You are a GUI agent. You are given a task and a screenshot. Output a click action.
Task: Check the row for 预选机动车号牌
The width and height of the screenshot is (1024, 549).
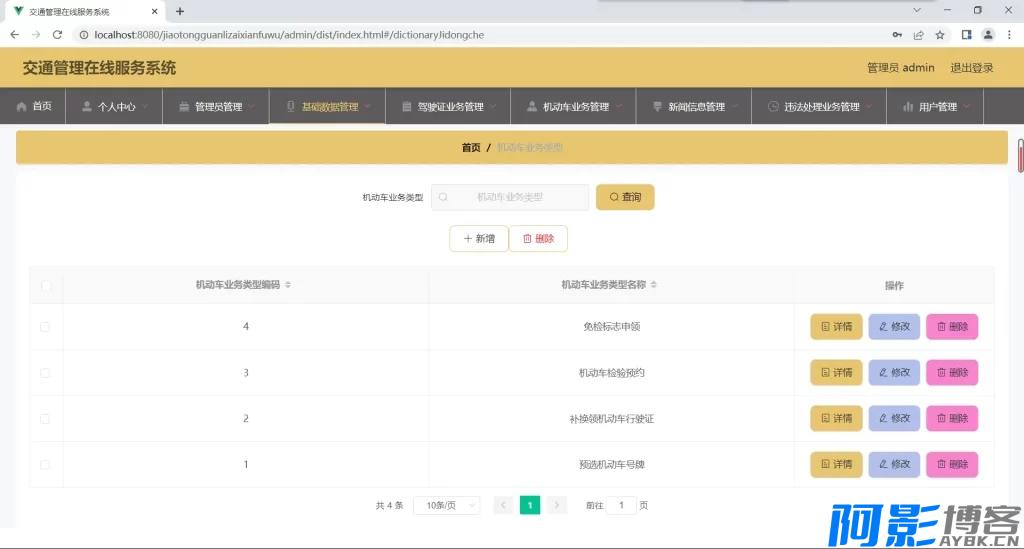pyautogui.click(x=45, y=464)
